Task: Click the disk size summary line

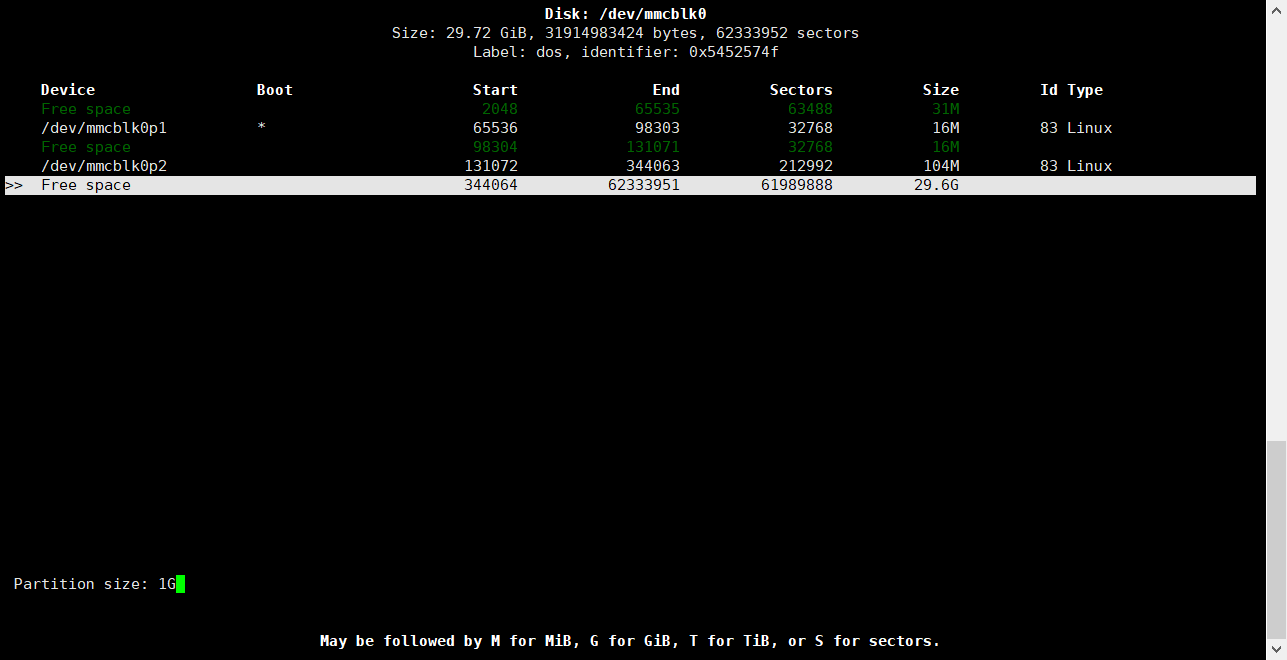Action: click(x=625, y=33)
